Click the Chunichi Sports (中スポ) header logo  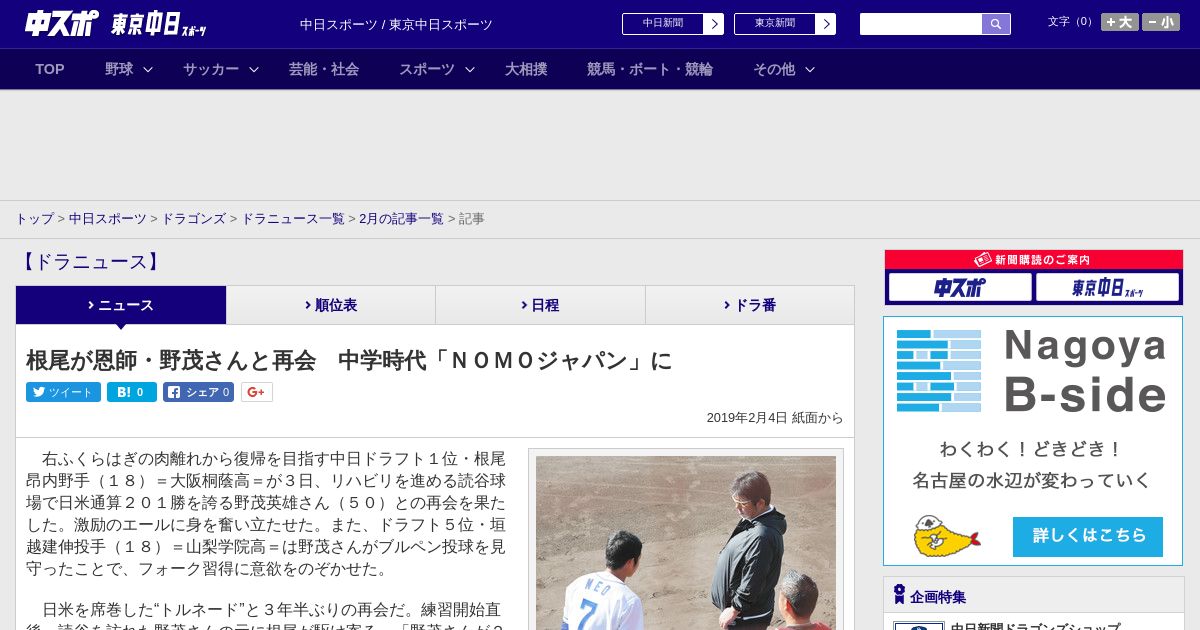pos(62,24)
